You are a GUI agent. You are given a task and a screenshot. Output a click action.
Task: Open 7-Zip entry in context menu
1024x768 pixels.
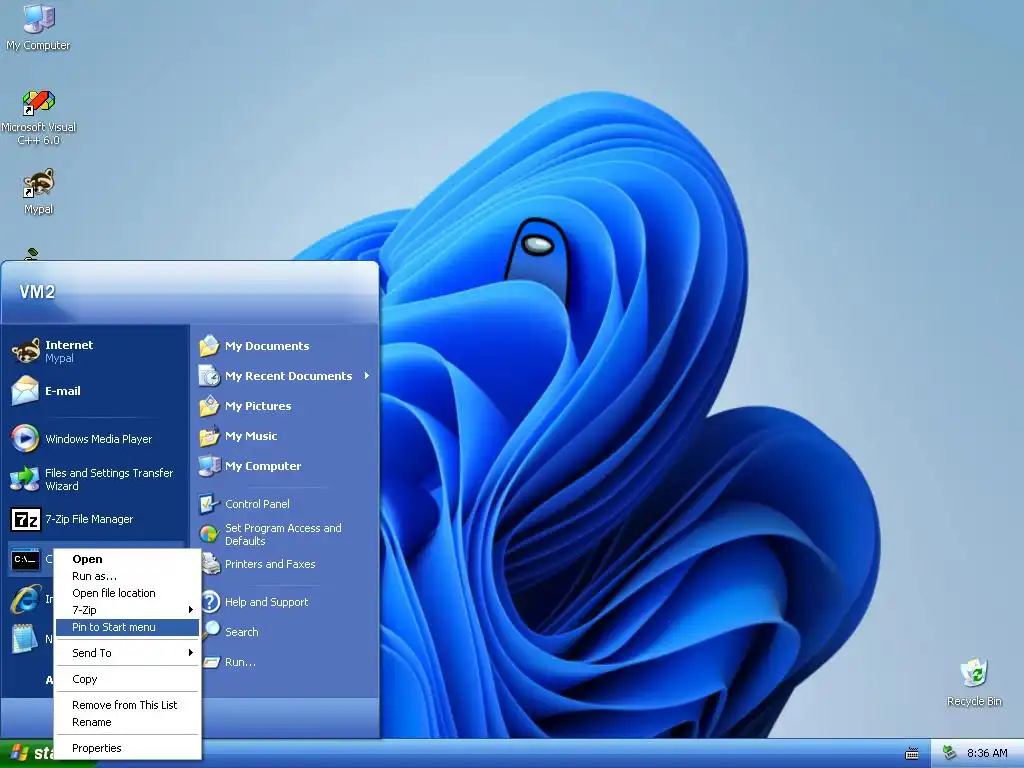click(127, 610)
